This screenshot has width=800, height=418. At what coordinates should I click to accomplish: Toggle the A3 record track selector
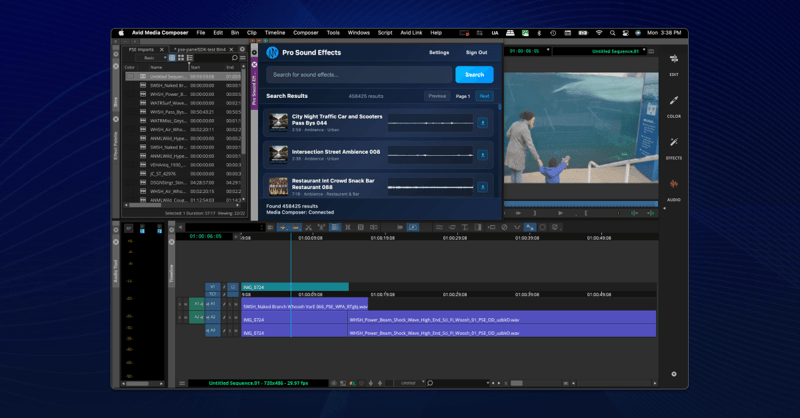coord(213,330)
